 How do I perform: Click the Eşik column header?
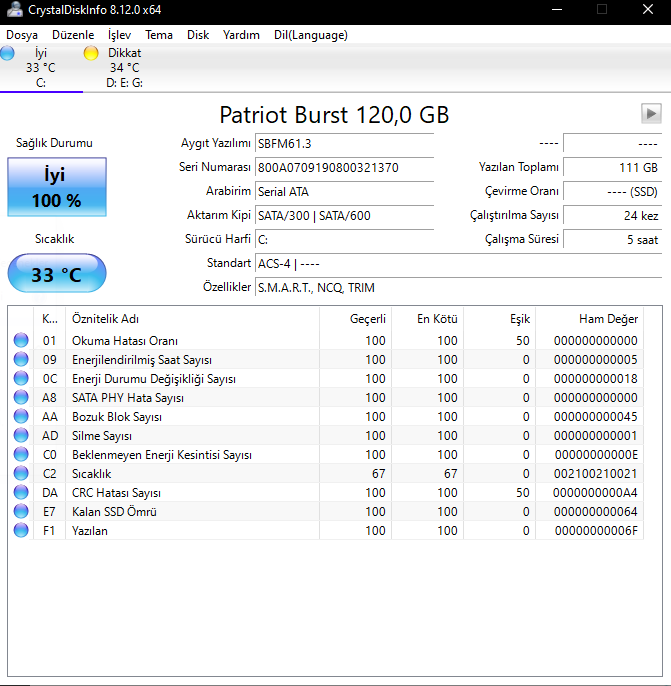coord(500,319)
